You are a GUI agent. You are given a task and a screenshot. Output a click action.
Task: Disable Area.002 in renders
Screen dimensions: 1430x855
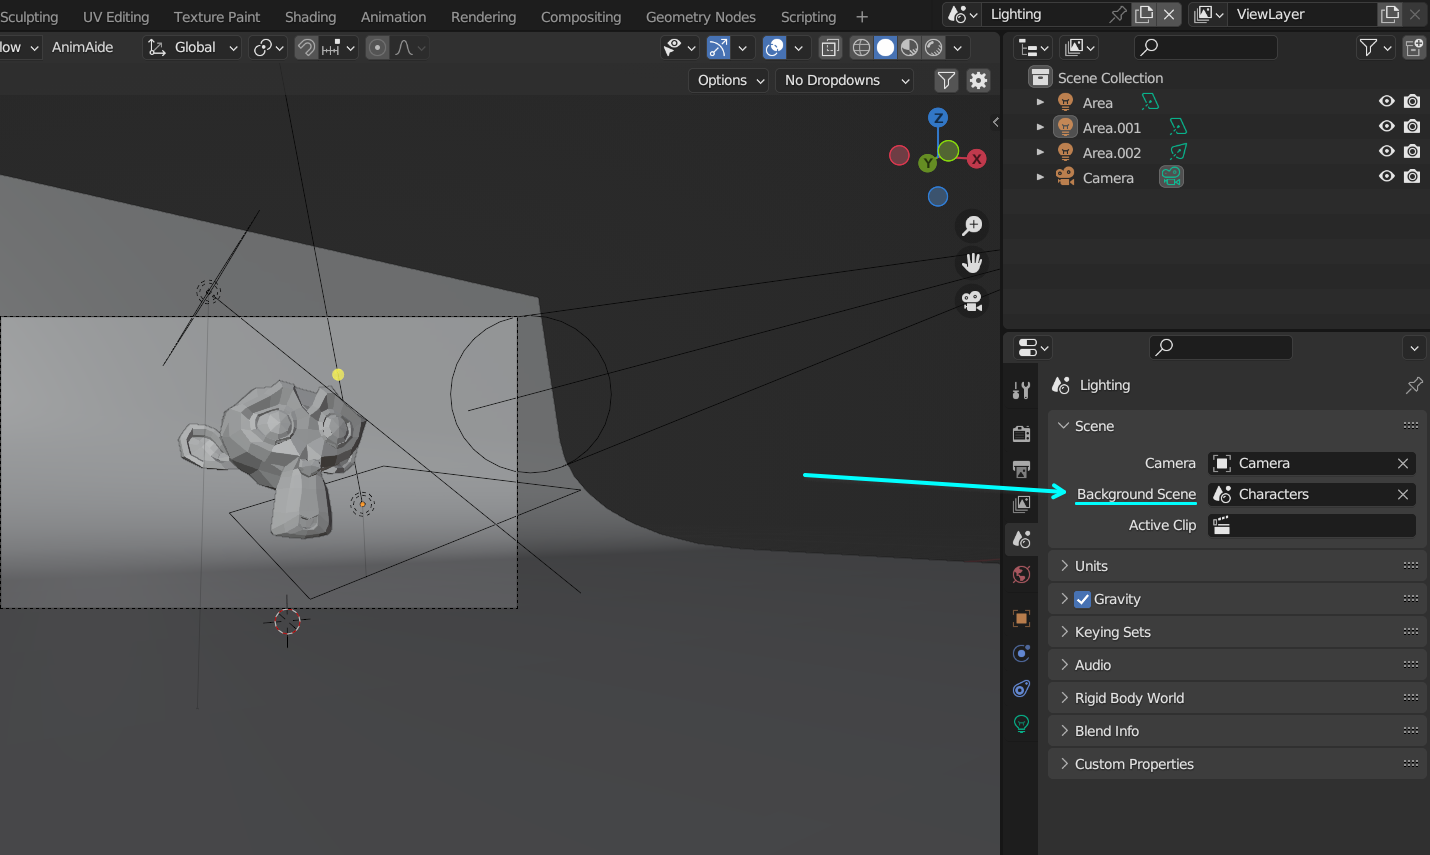pyautogui.click(x=1412, y=151)
